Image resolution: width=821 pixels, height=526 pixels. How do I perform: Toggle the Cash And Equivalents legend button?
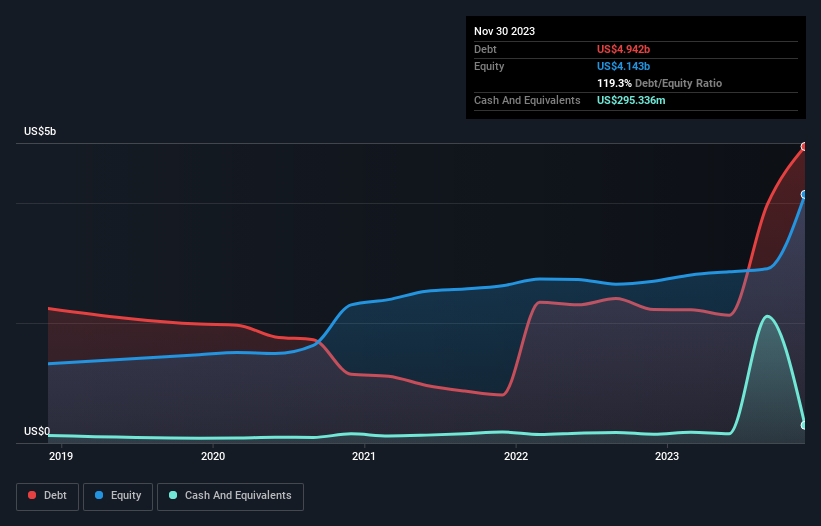point(230,496)
